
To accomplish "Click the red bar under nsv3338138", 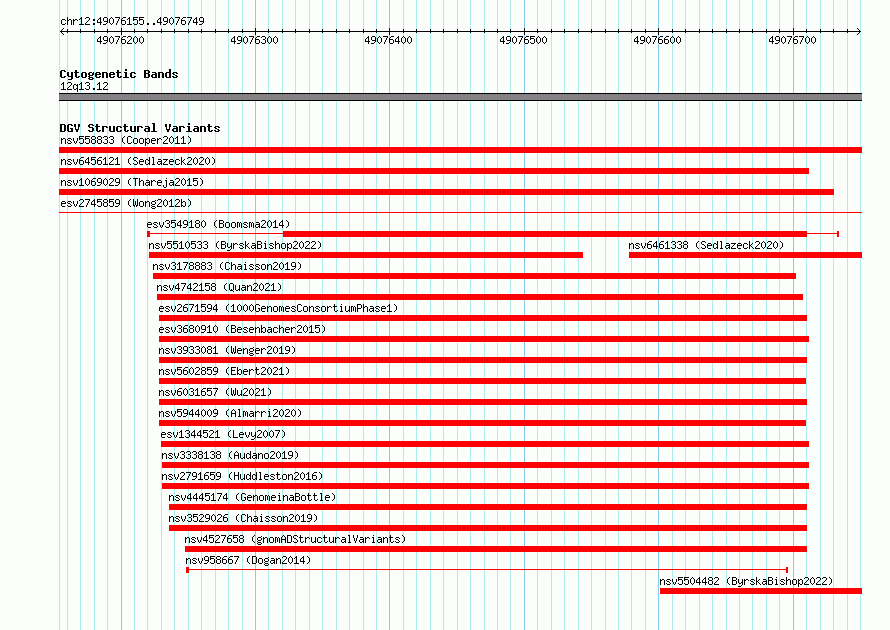I will pos(485,465).
